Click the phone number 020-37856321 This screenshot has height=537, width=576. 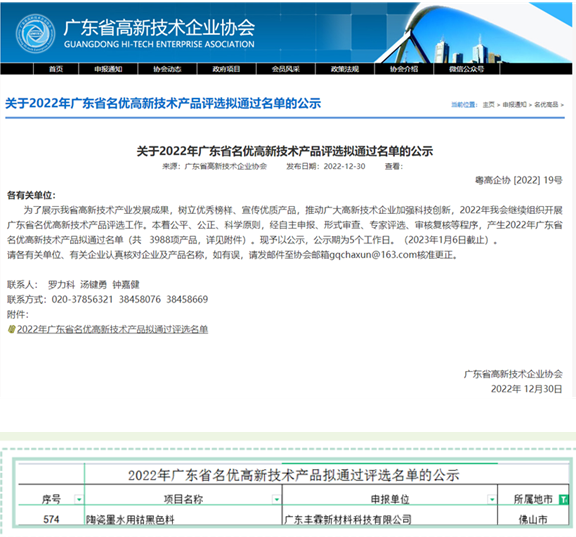[x=82, y=299]
